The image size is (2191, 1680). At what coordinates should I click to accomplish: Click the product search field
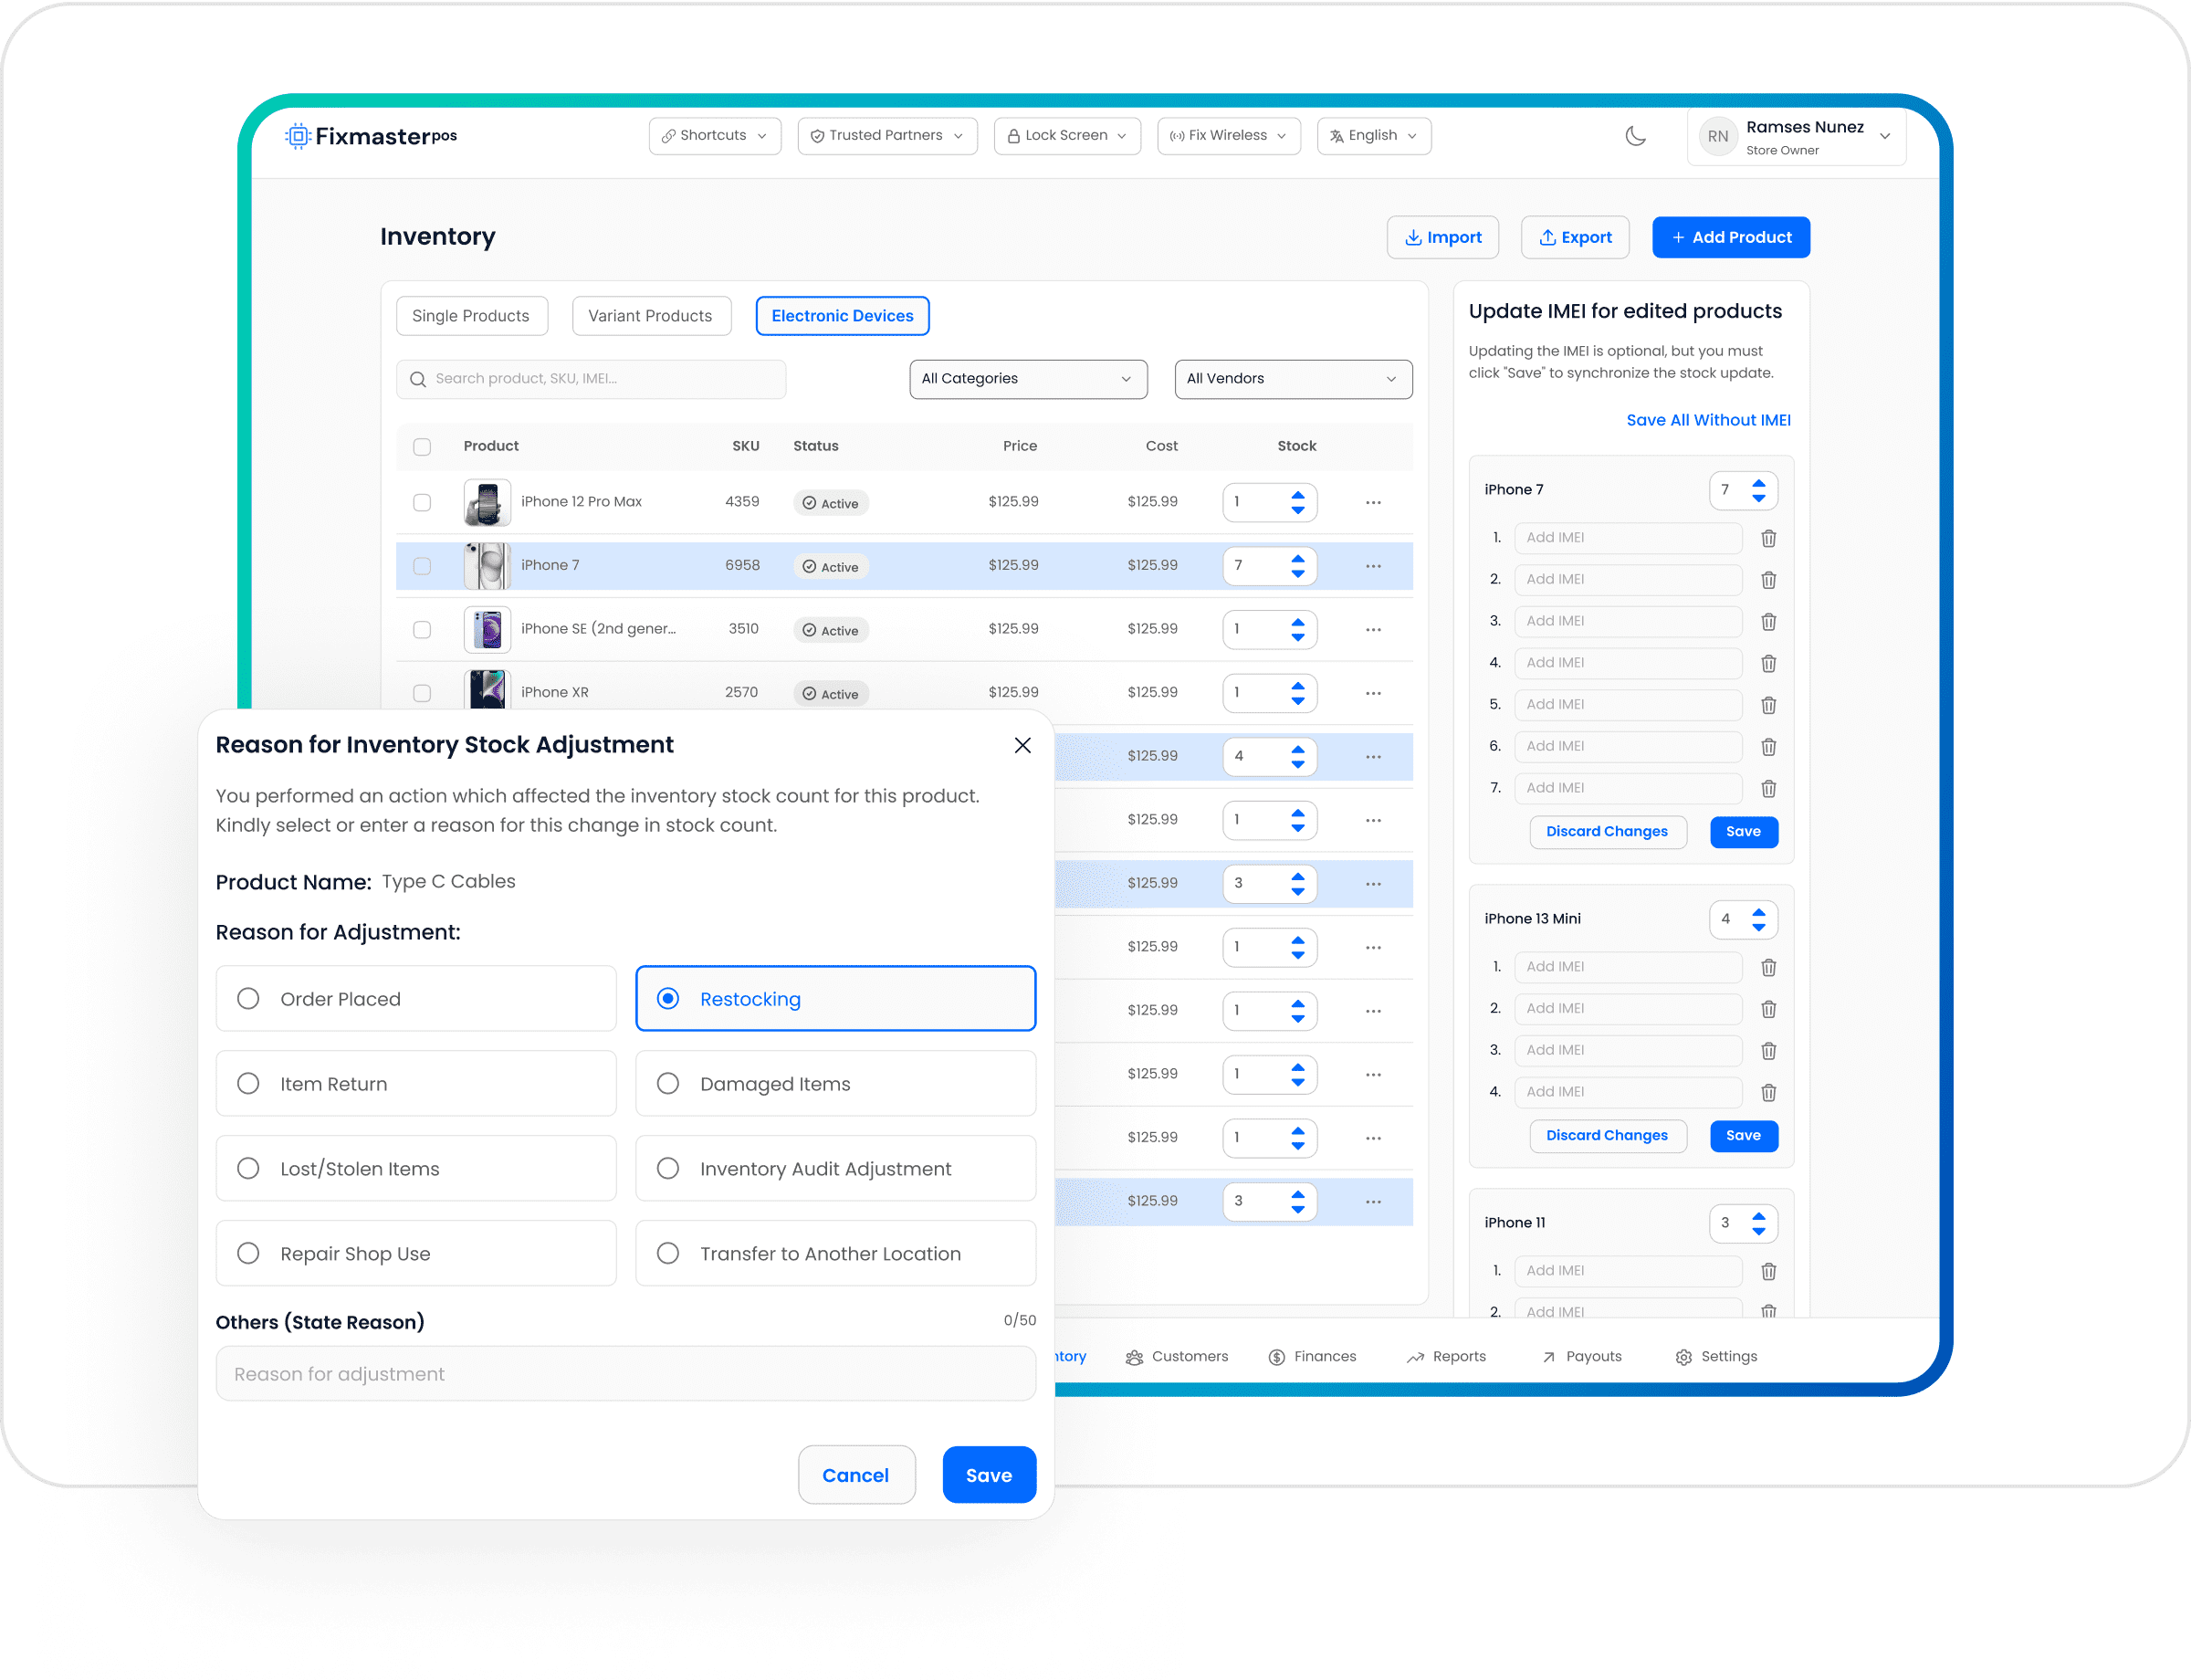pos(591,379)
